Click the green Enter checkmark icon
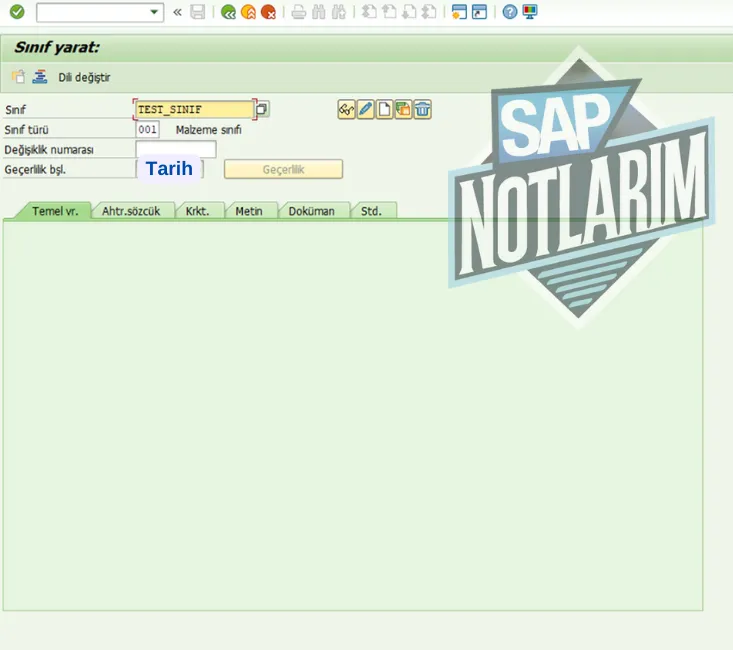The height and width of the screenshot is (650, 734). click(17, 12)
